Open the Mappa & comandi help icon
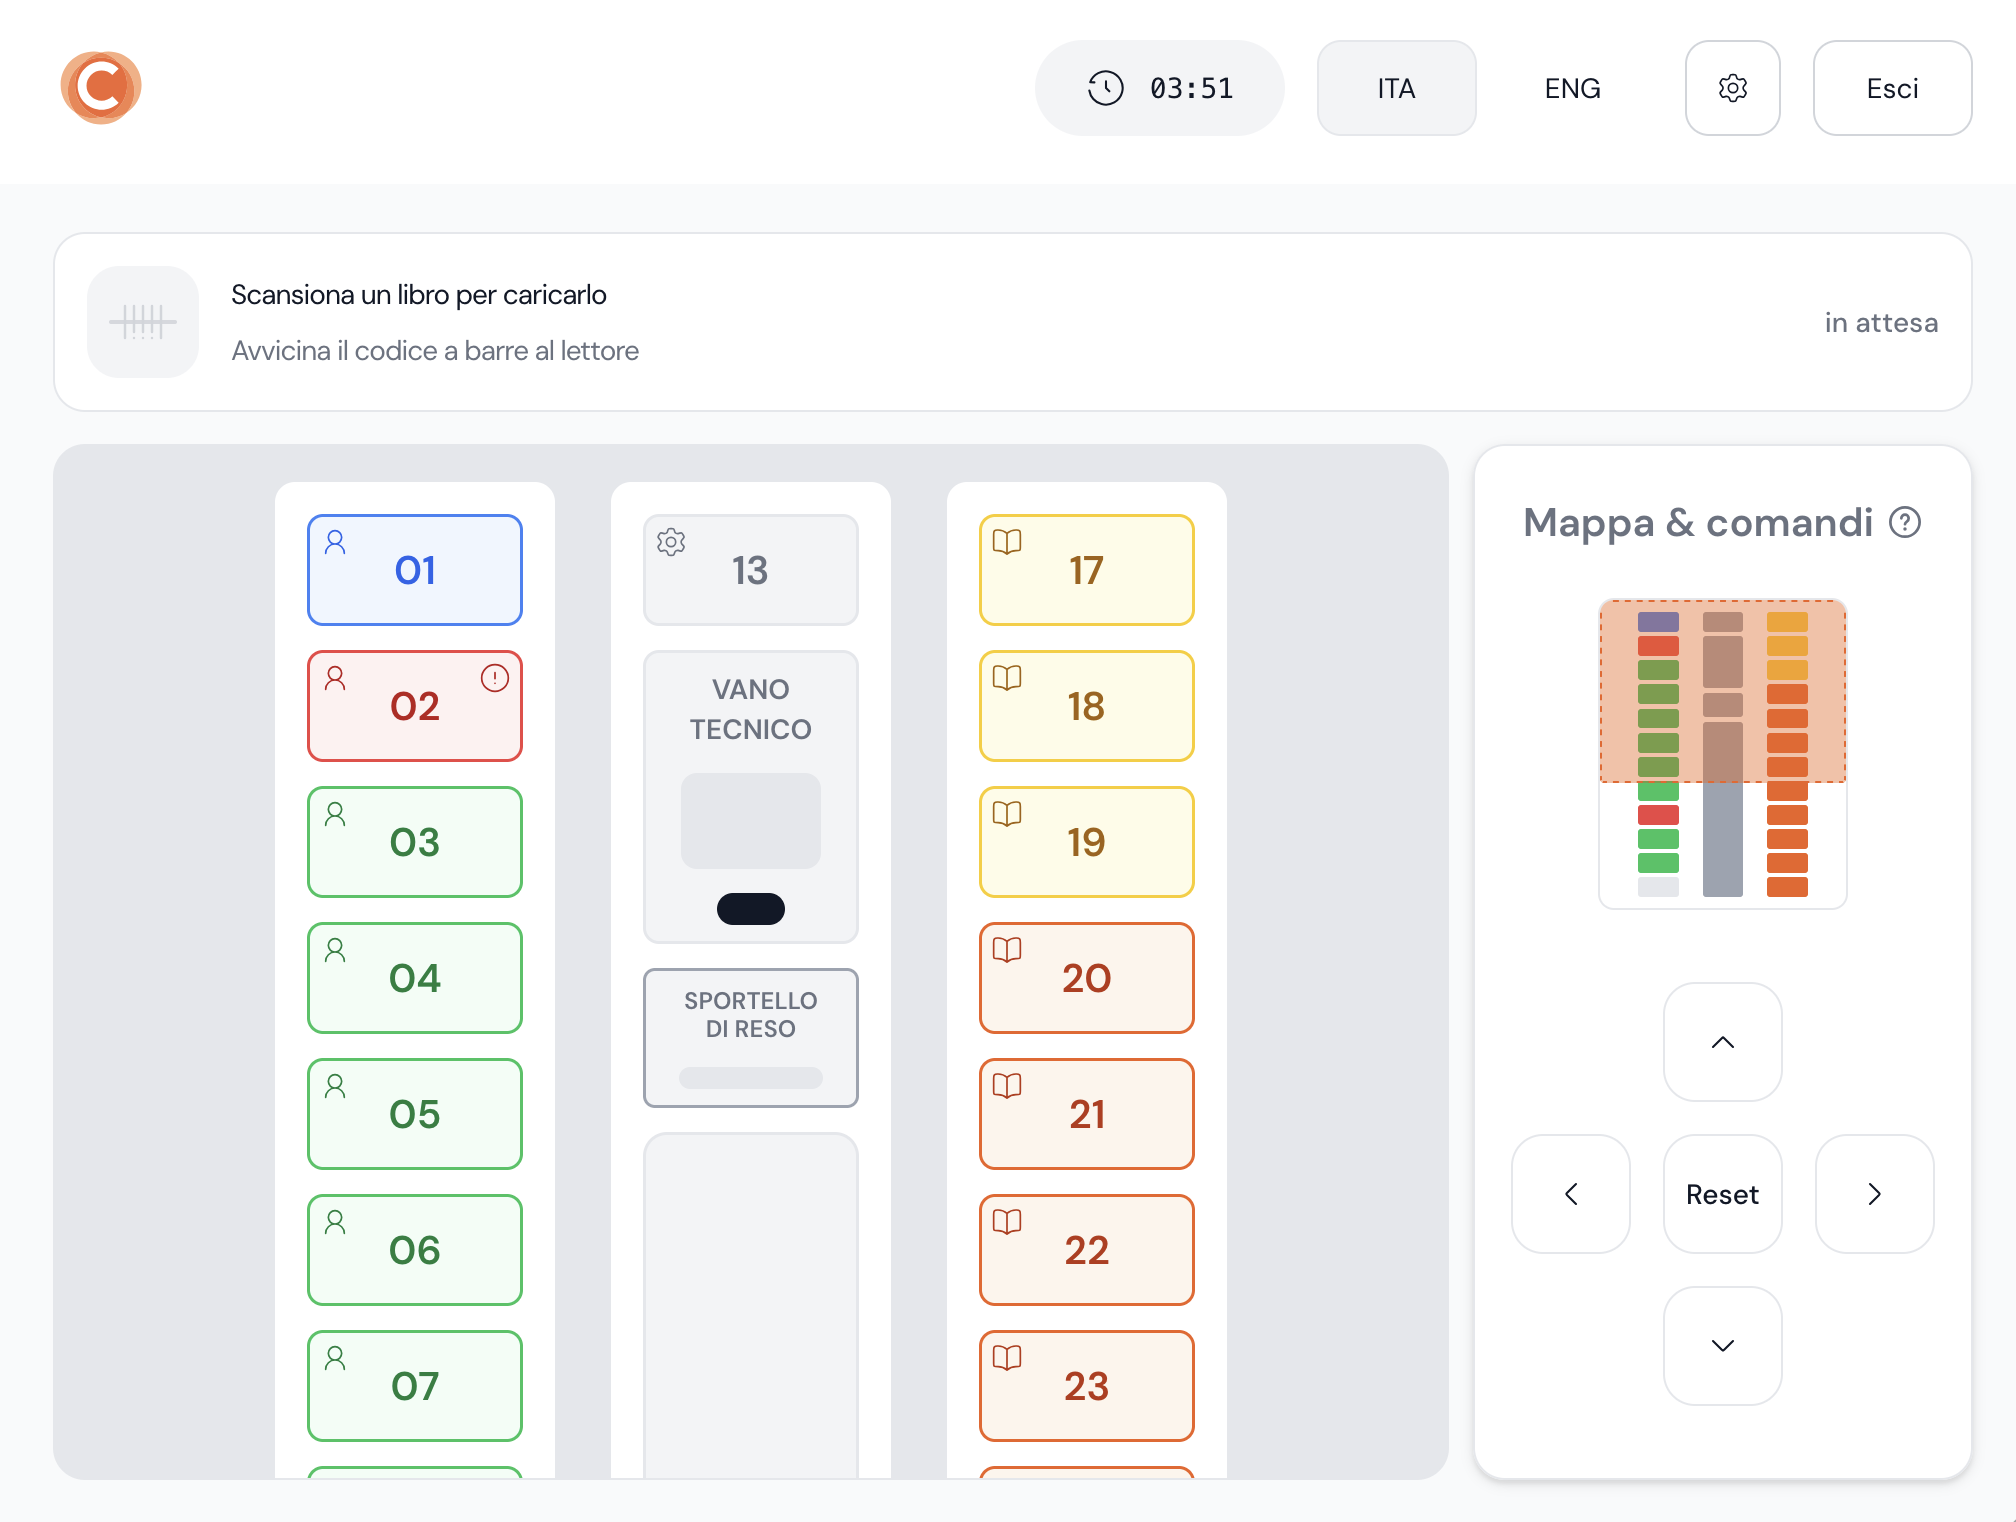The width and height of the screenshot is (2016, 1522). [x=1905, y=522]
